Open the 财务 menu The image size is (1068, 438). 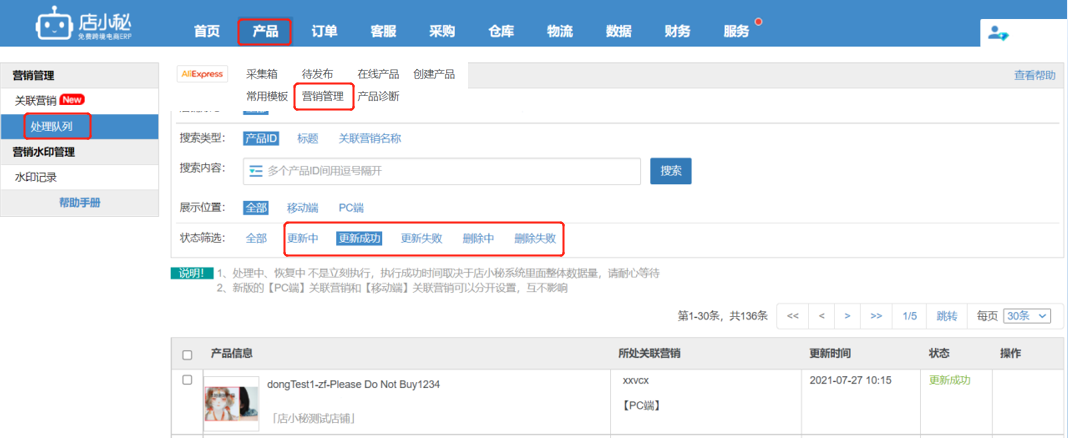[678, 31]
